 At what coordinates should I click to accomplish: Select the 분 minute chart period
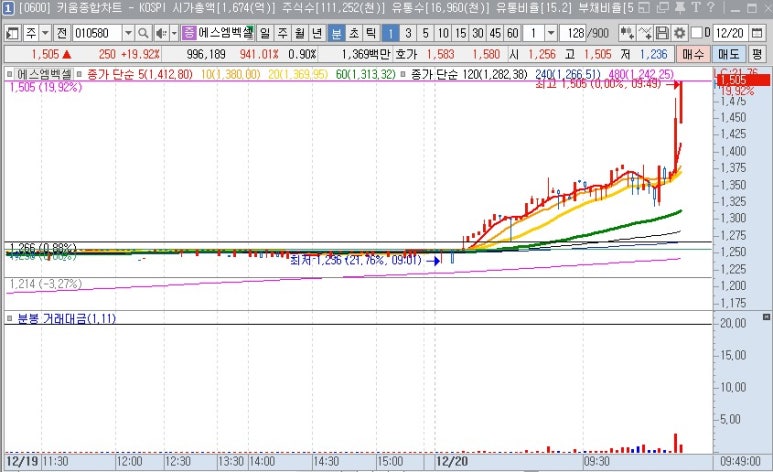click(336, 34)
